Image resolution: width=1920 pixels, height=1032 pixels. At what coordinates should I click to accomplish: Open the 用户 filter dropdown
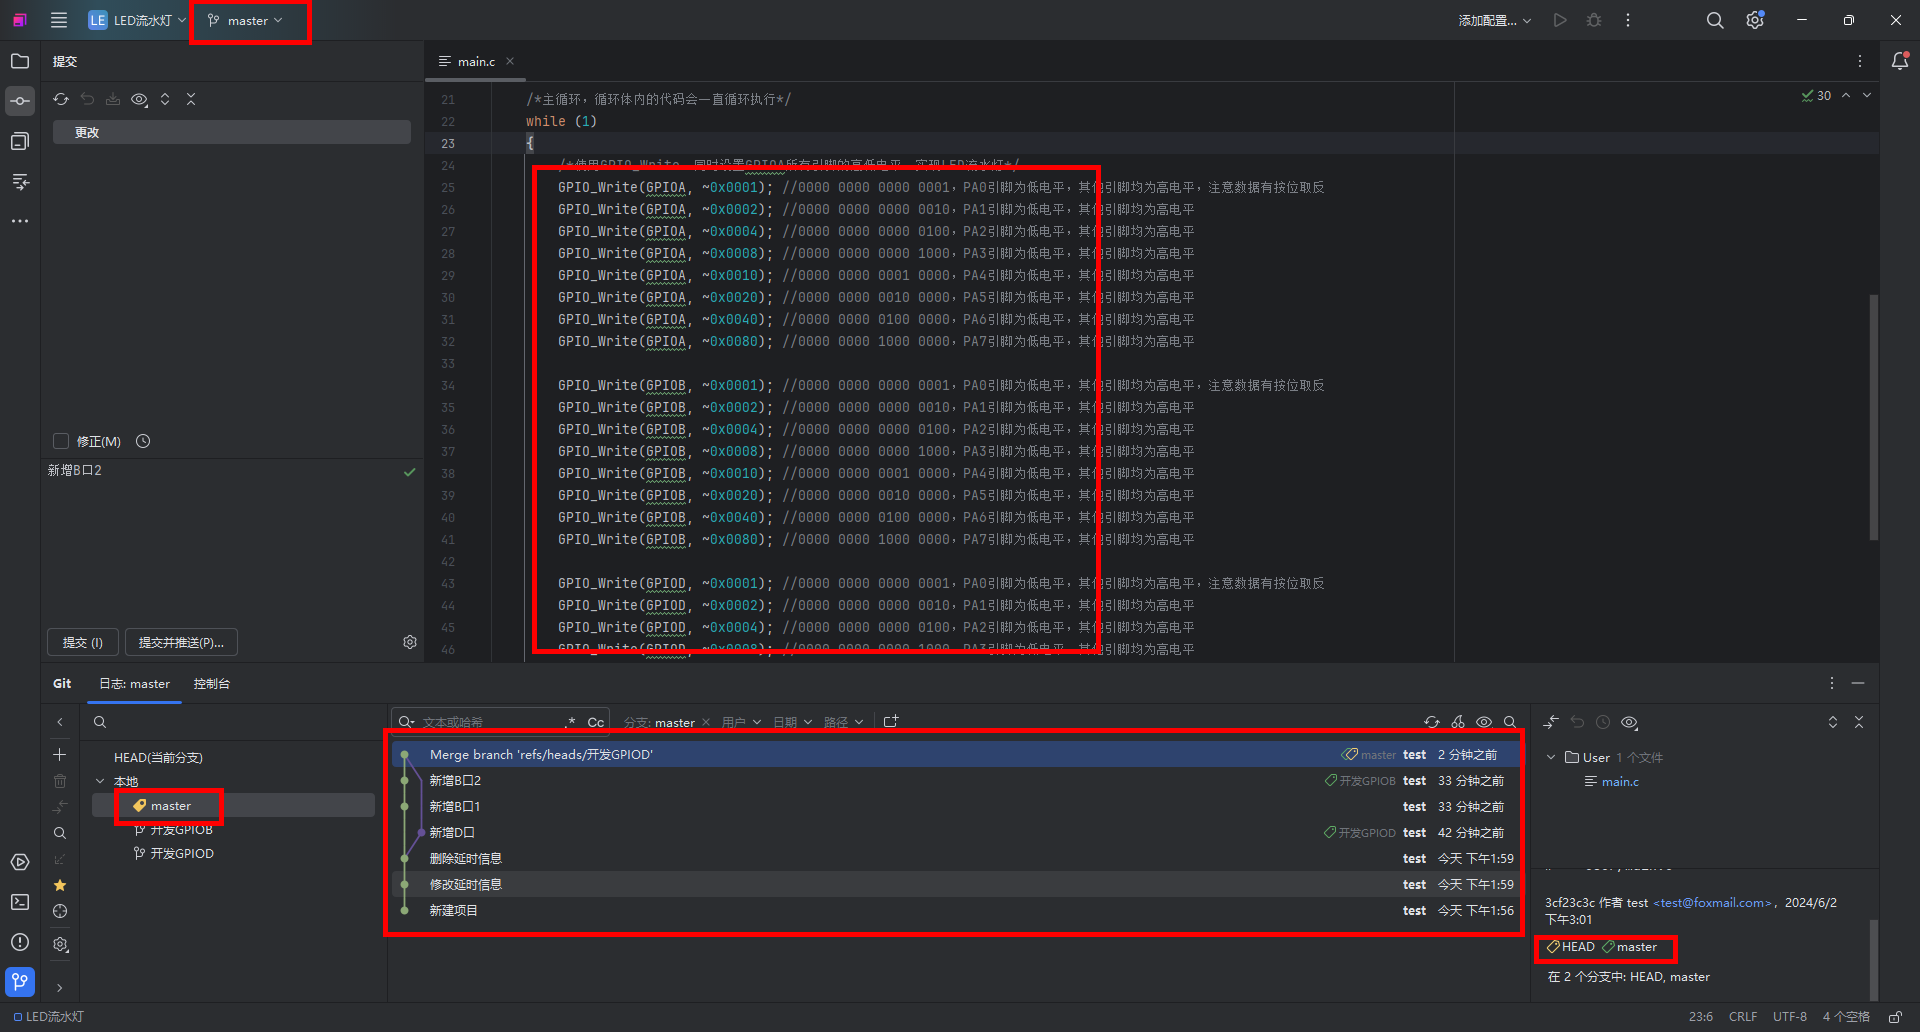coord(741,722)
